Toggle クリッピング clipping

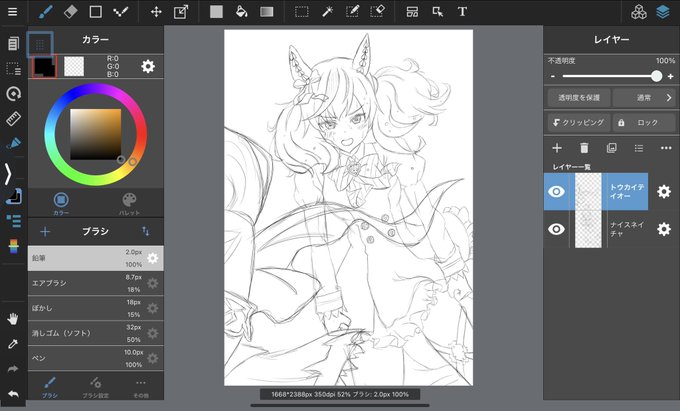coord(579,123)
